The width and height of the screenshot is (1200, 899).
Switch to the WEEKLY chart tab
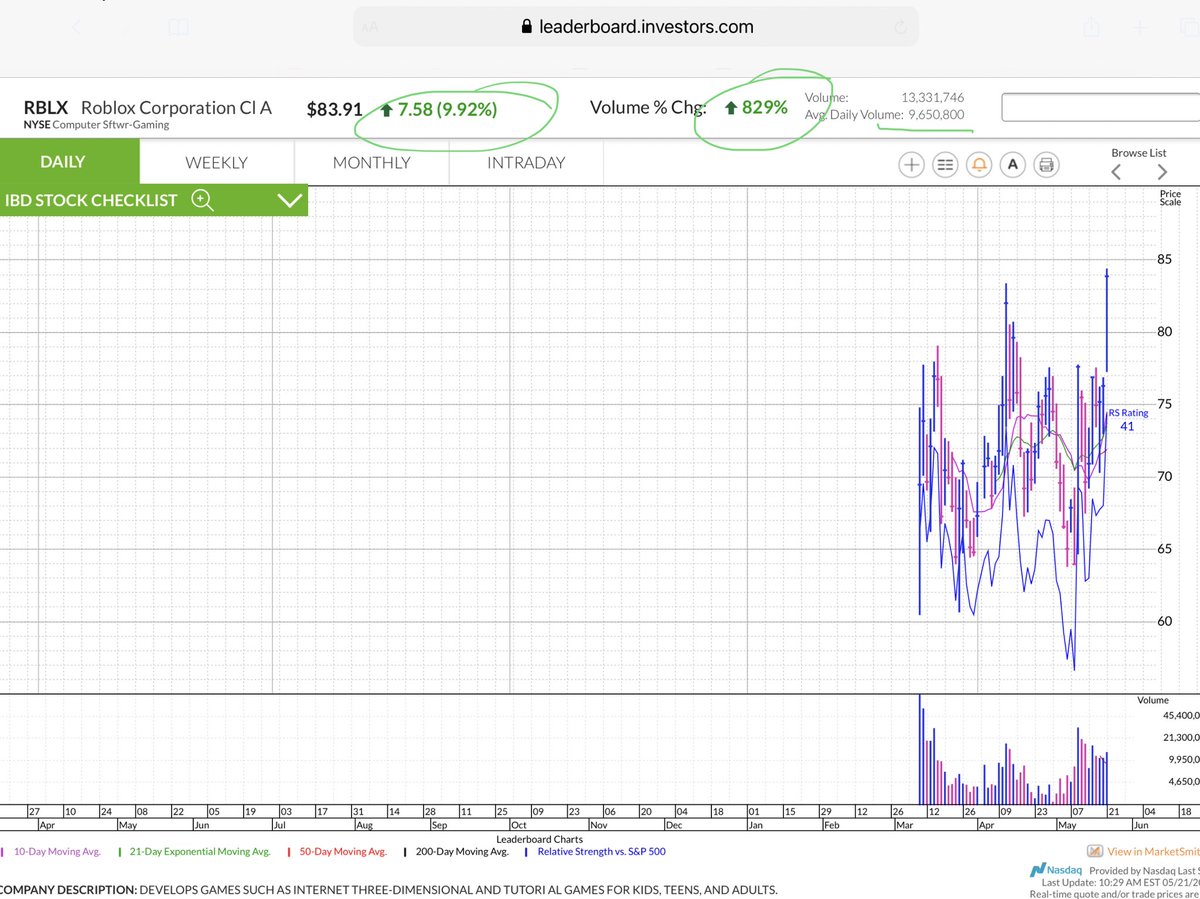click(217, 162)
